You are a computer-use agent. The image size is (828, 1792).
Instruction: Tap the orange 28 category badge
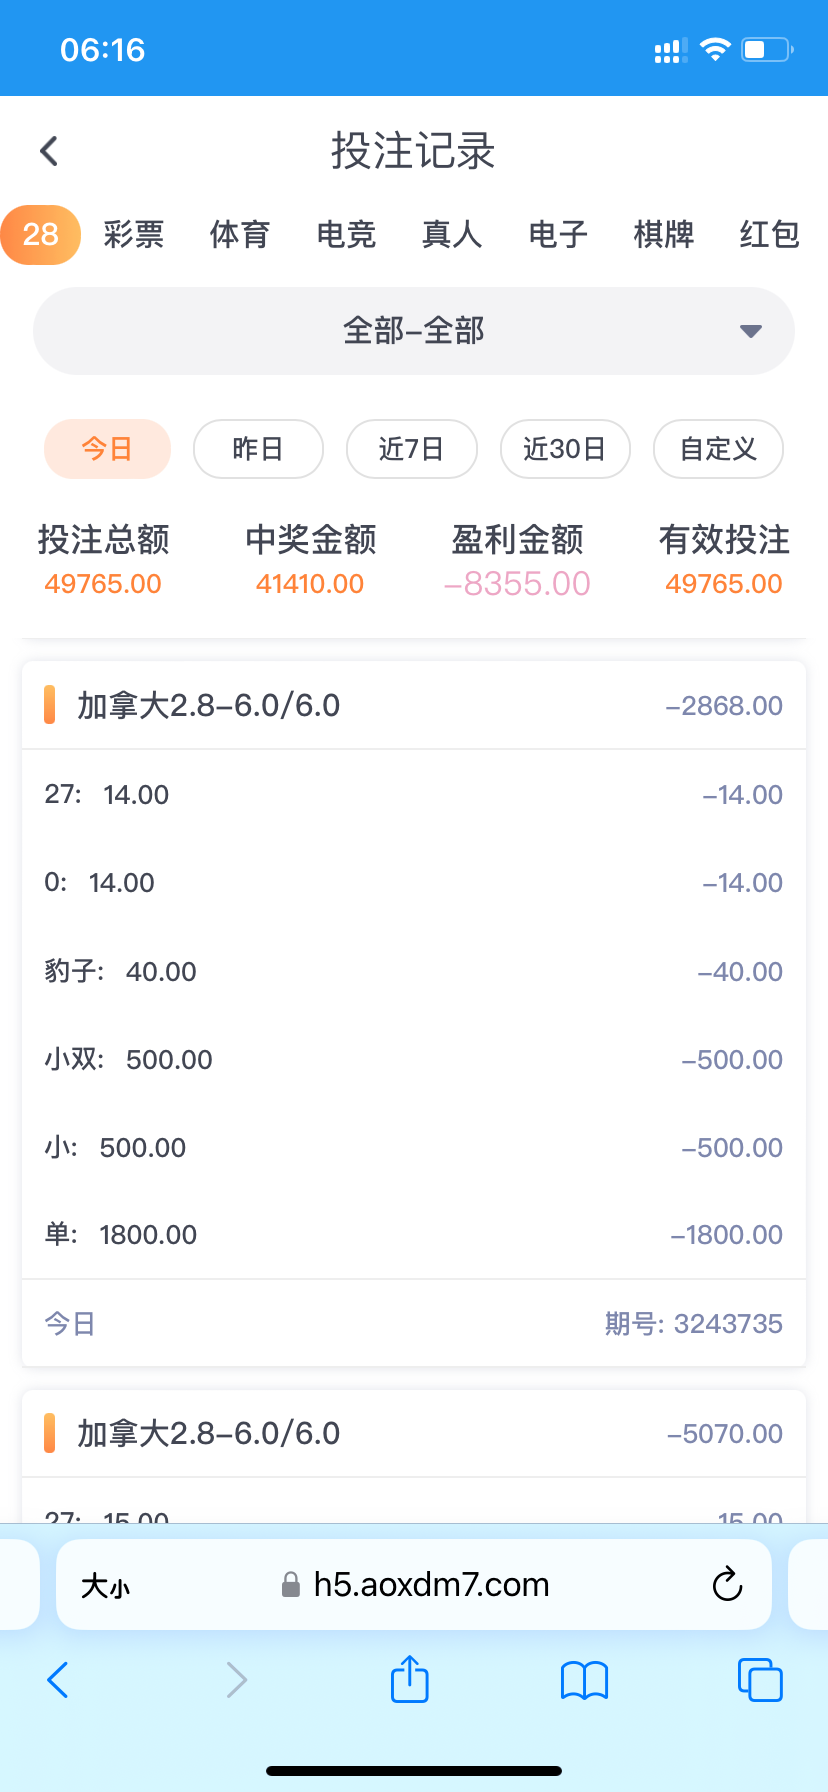click(41, 235)
